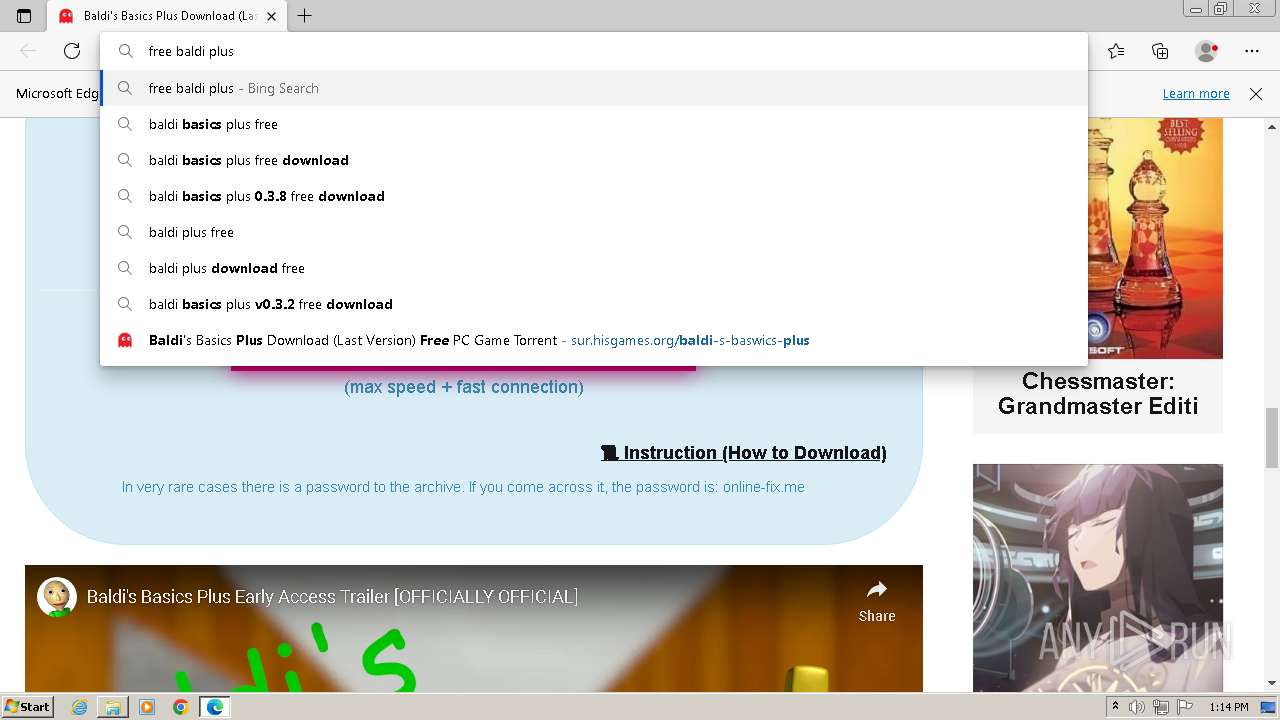This screenshot has height=720, width=1280.
Task: Click the scrollbar down arrow
Action: 1272,684
